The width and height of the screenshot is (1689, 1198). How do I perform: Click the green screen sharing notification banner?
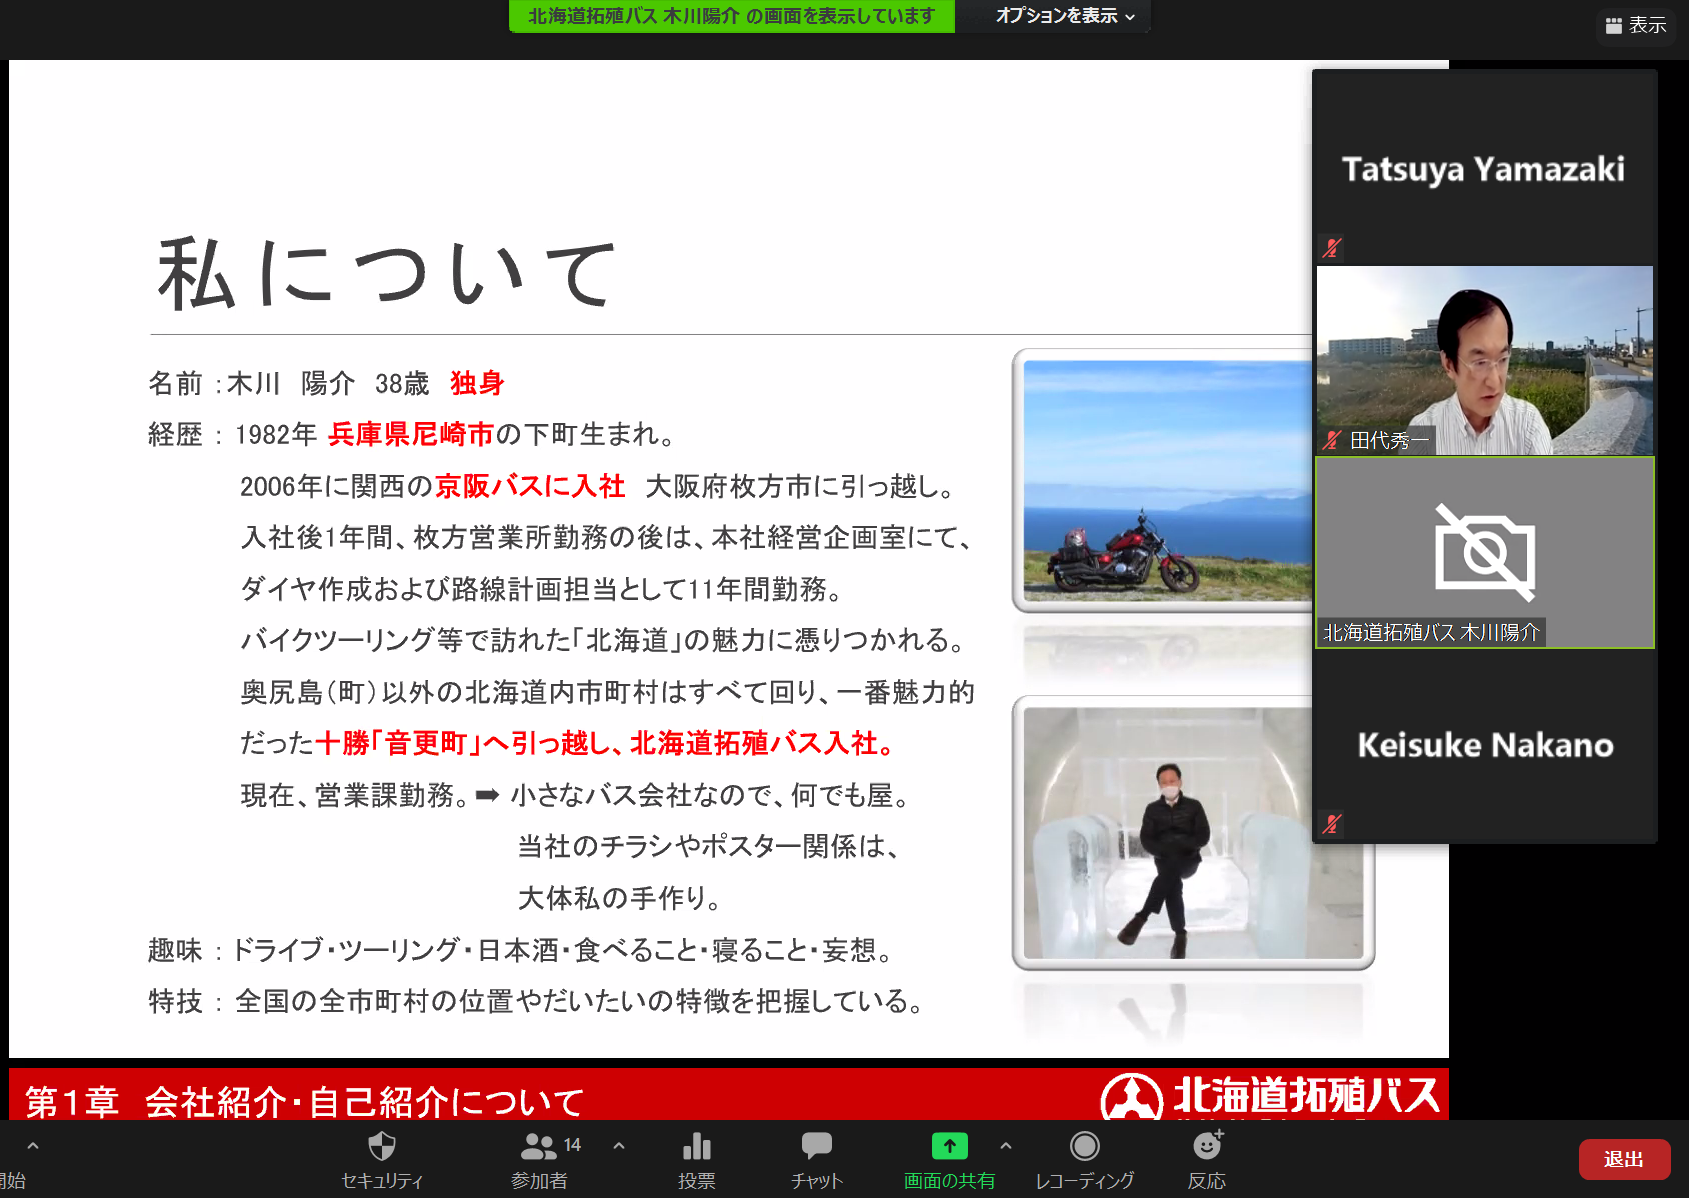tap(731, 16)
